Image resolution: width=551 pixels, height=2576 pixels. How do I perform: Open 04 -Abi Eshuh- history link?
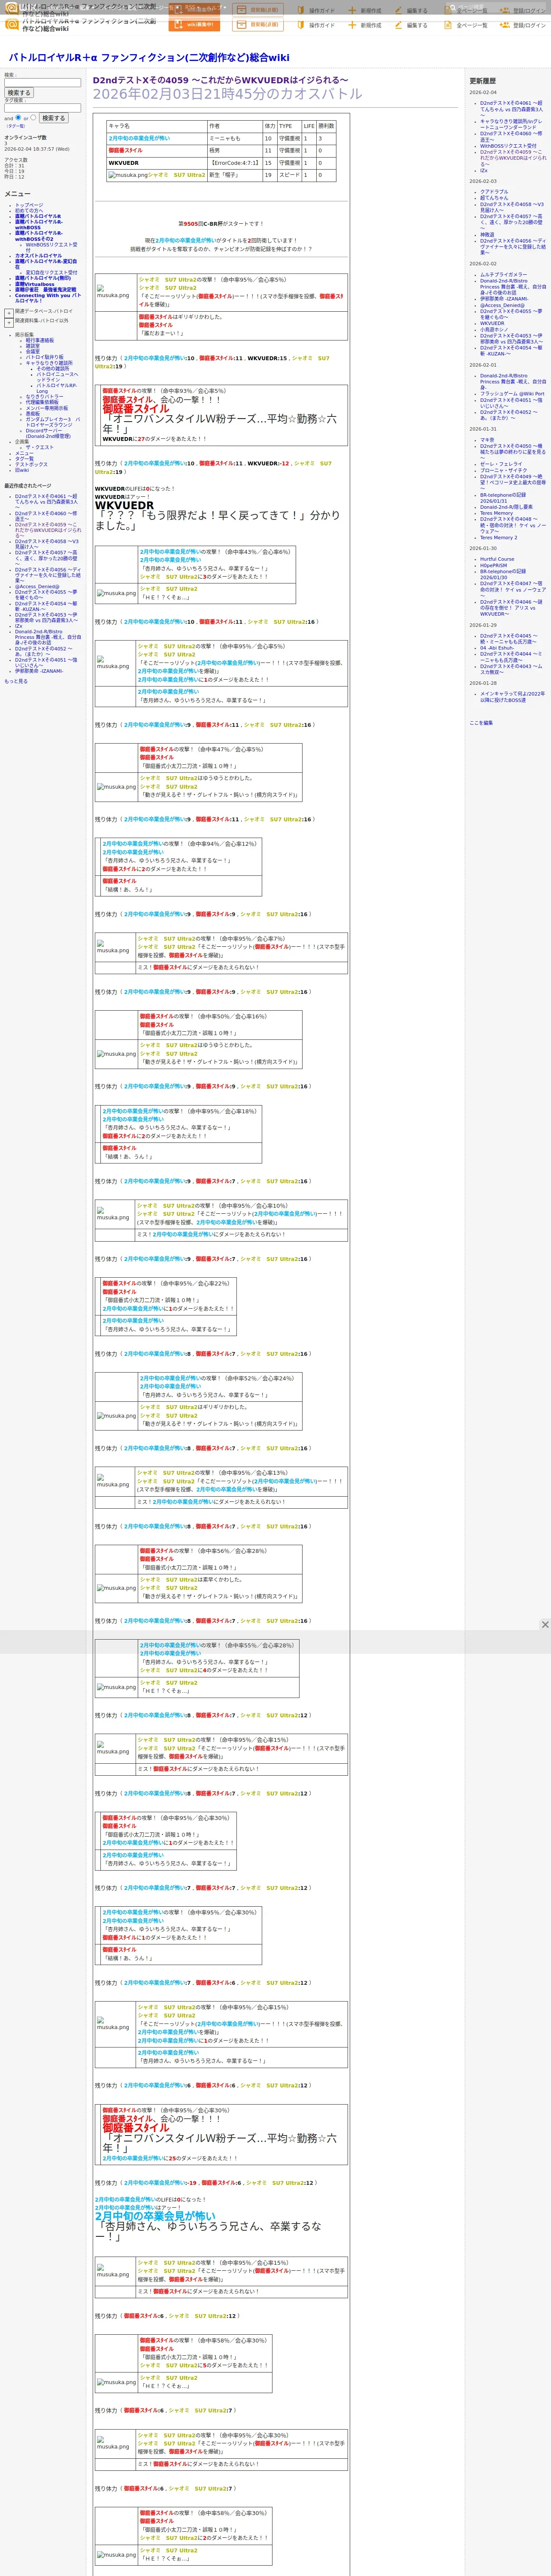[x=496, y=648]
